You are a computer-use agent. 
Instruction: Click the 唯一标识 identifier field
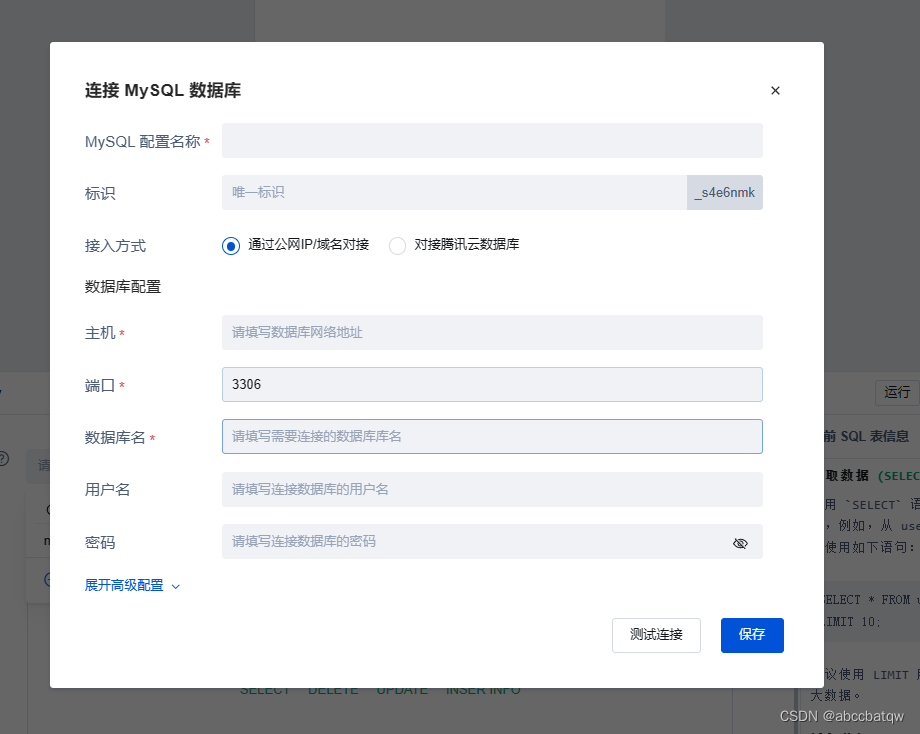[x=454, y=192]
